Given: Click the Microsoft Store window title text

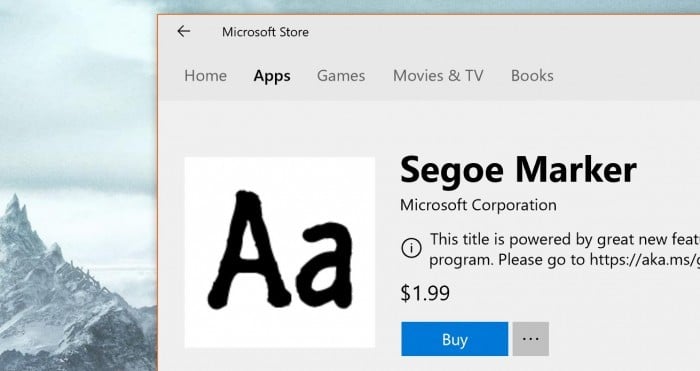Looking at the screenshot, I should [265, 32].
